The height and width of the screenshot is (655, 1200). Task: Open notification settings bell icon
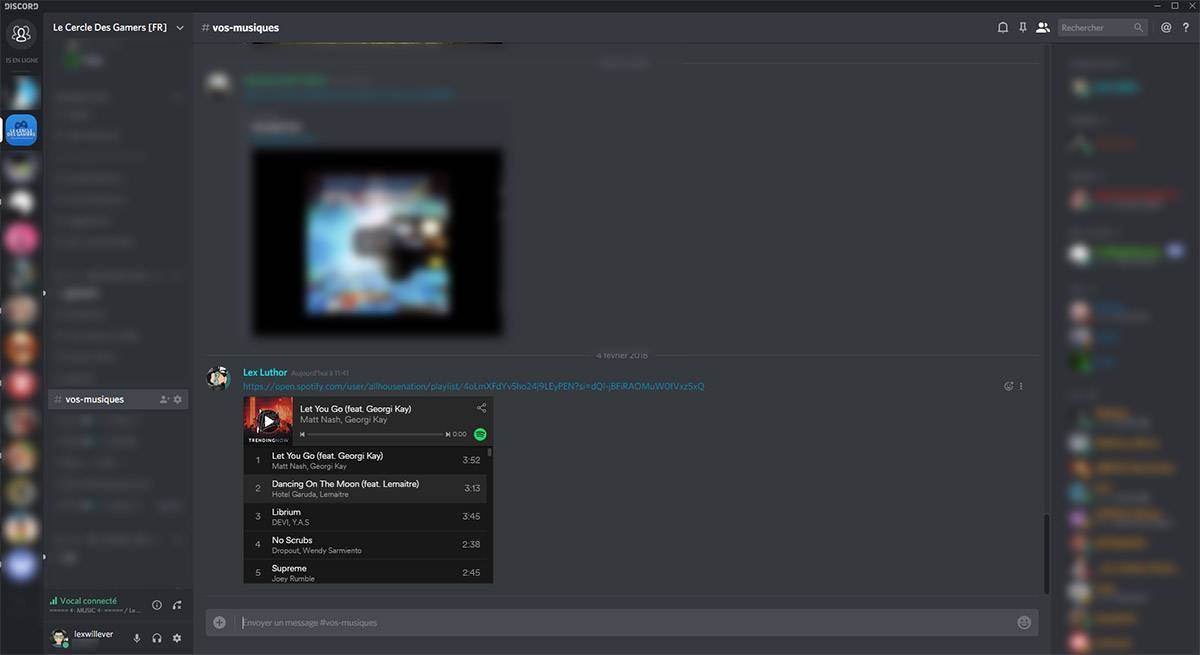click(1003, 28)
